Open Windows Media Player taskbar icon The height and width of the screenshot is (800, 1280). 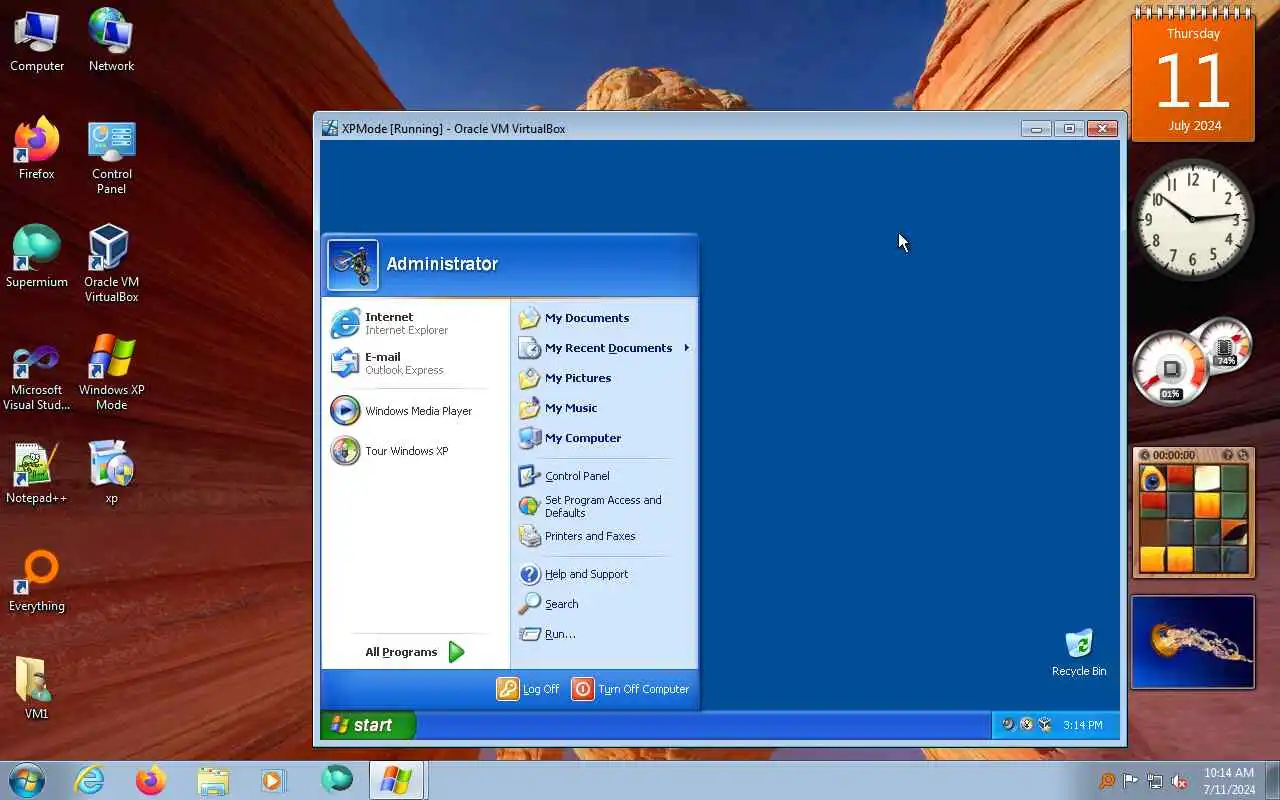coord(274,780)
